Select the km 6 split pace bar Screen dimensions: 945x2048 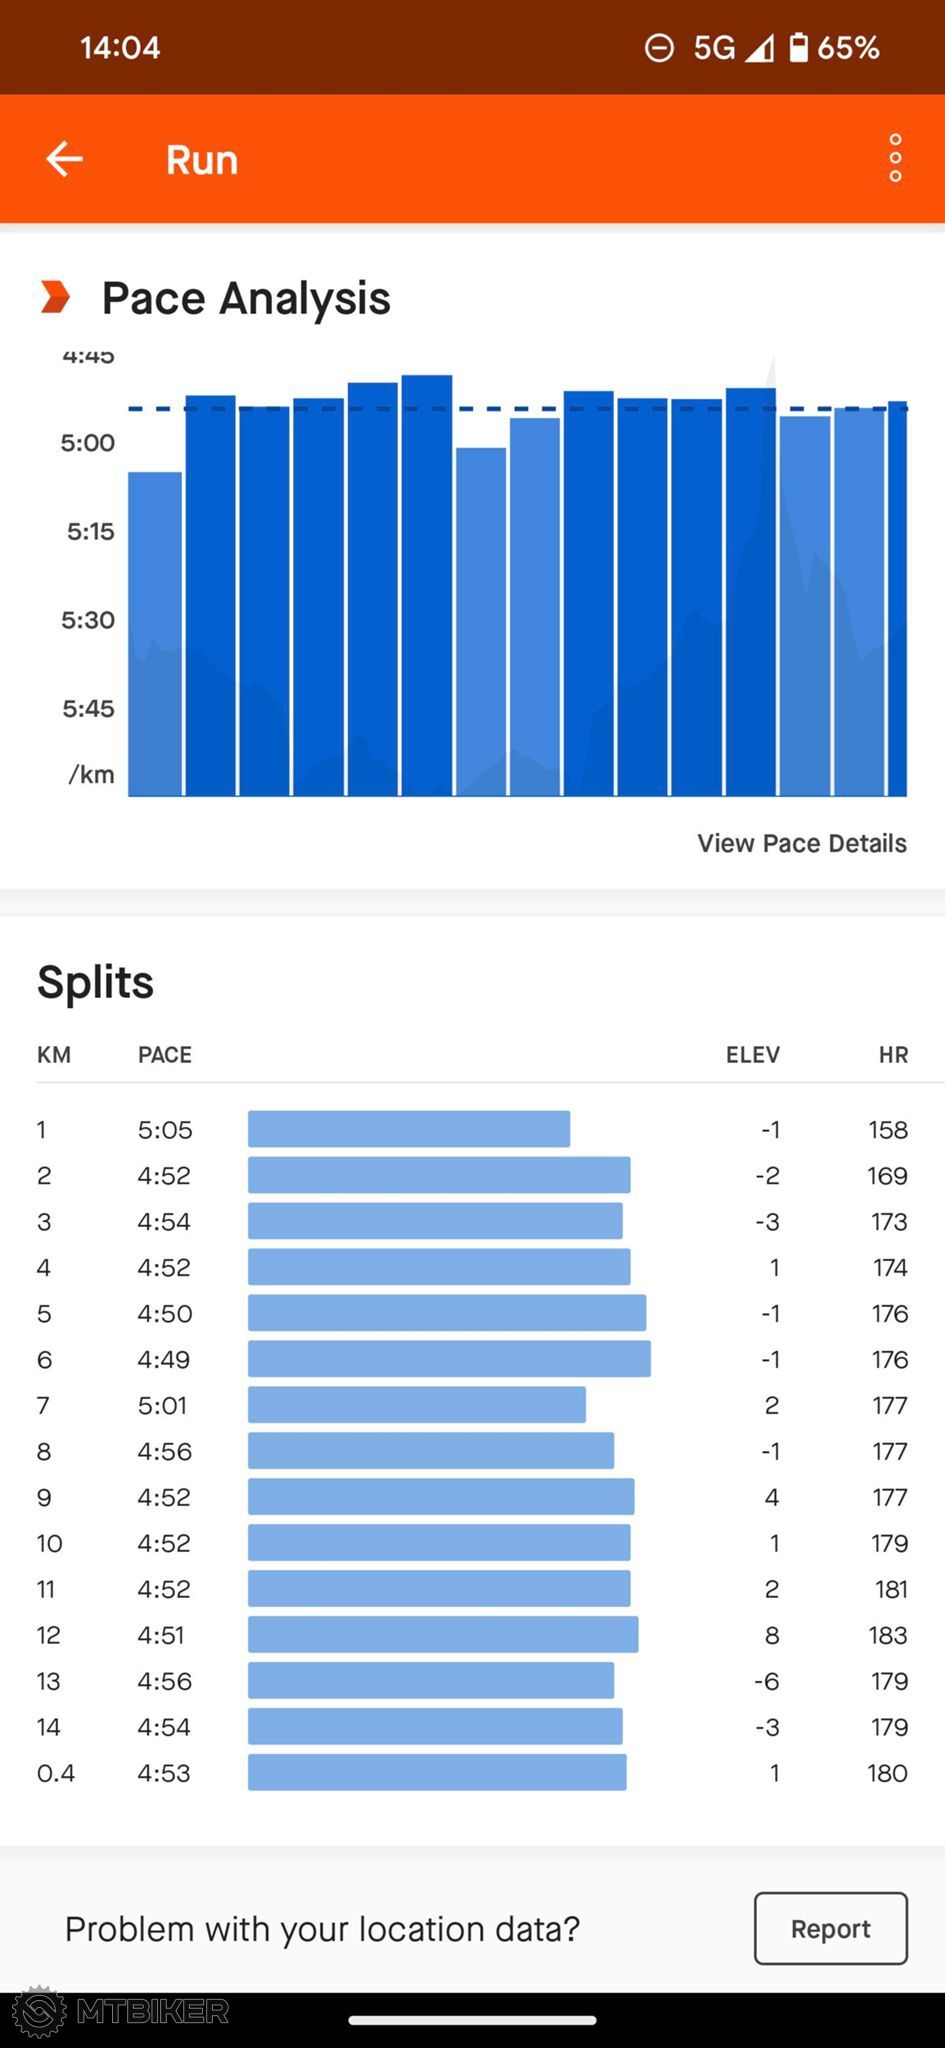[x=449, y=1359]
